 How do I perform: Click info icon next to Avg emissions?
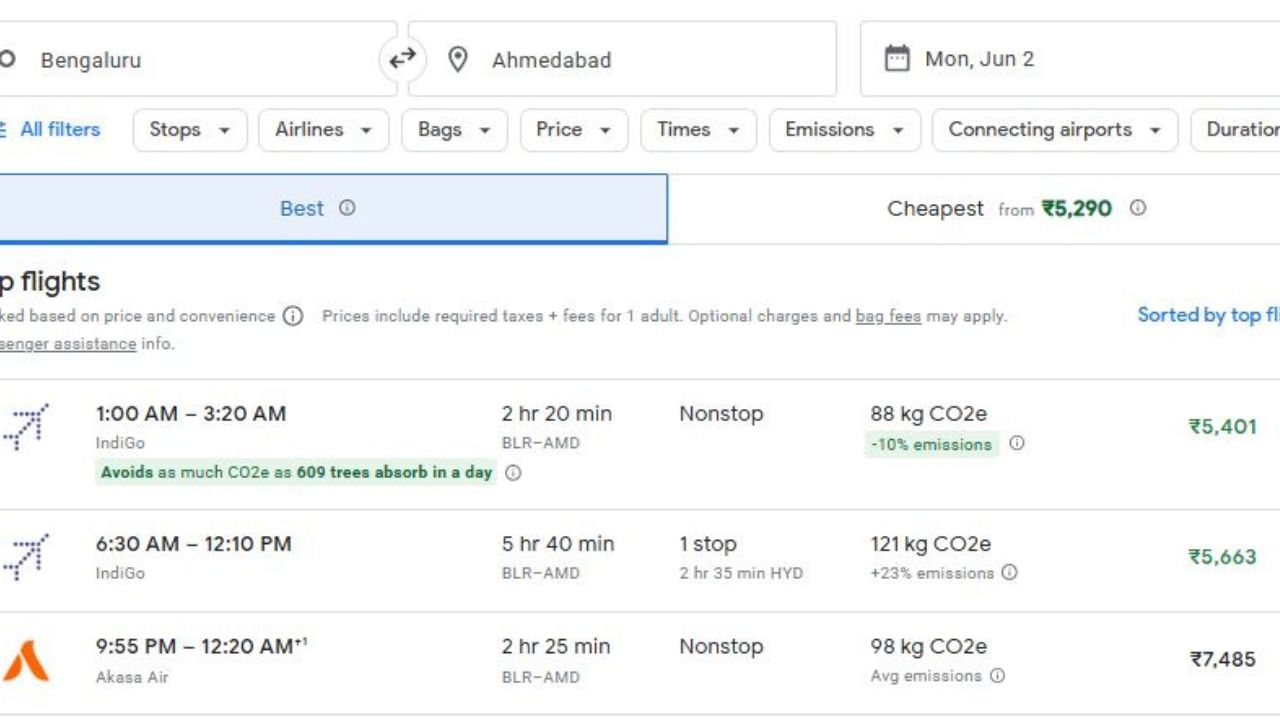(x=997, y=676)
